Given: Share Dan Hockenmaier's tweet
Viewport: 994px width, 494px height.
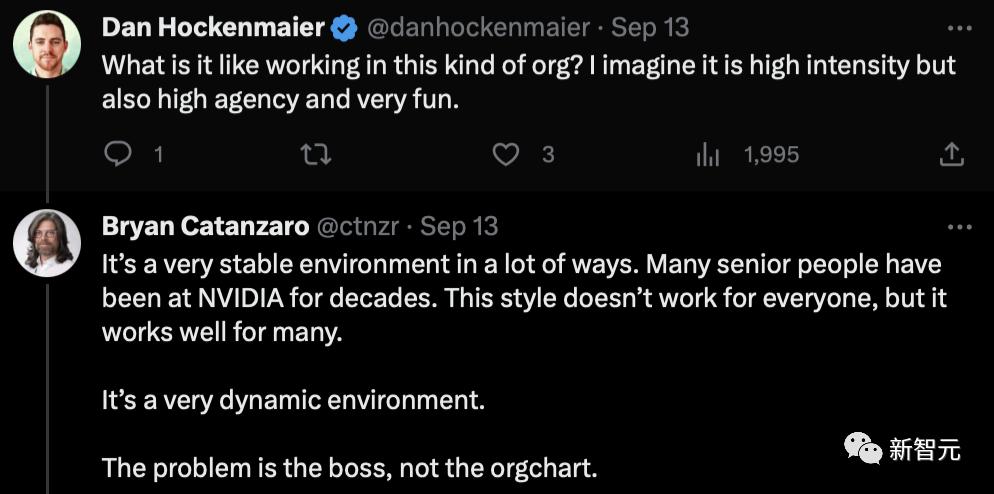Looking at the screenshot, I should coord(952,154).
